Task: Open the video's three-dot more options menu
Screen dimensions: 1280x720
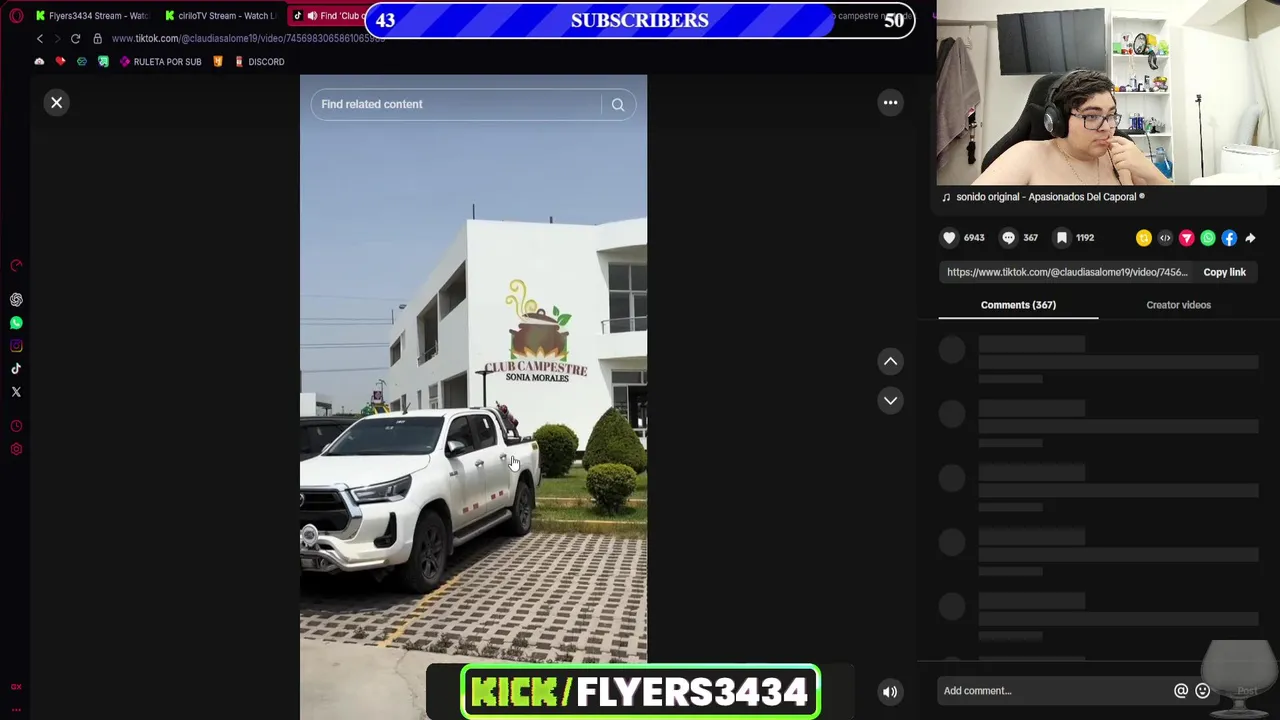Action: click(890, 103)
